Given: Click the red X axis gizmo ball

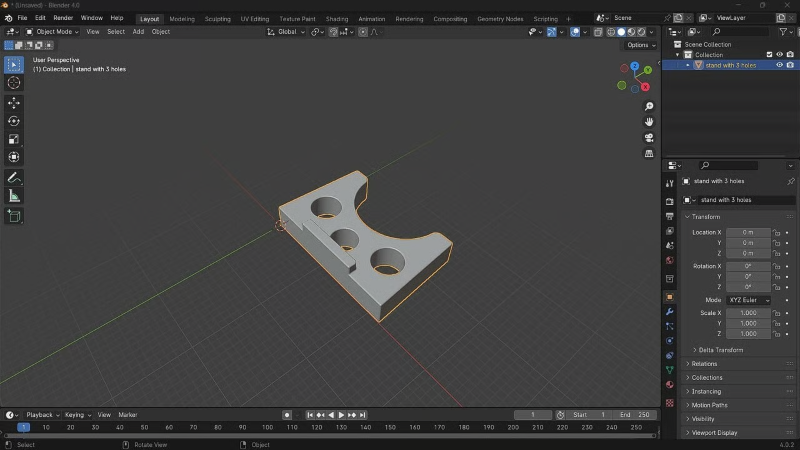Looking at the screenshot, I should [x=645, y=87].
